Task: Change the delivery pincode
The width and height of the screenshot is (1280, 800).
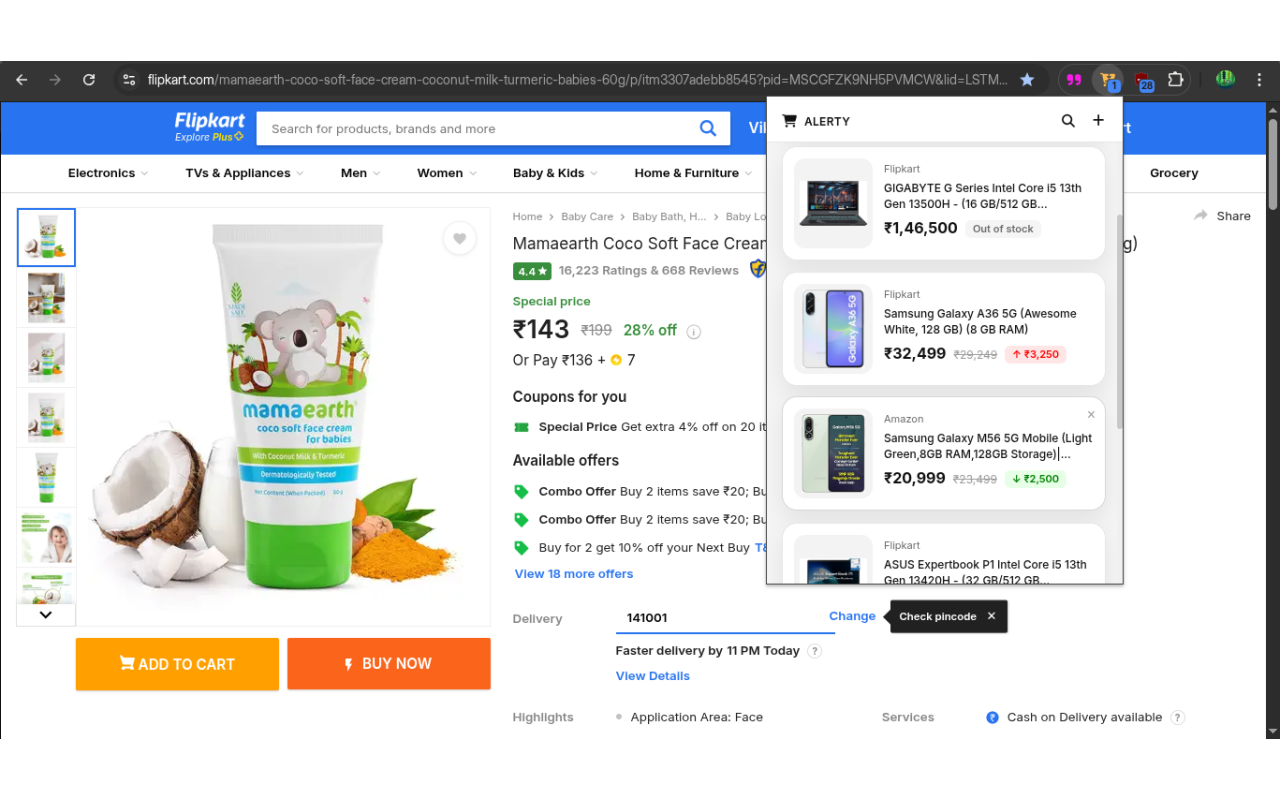Action: 852,616
